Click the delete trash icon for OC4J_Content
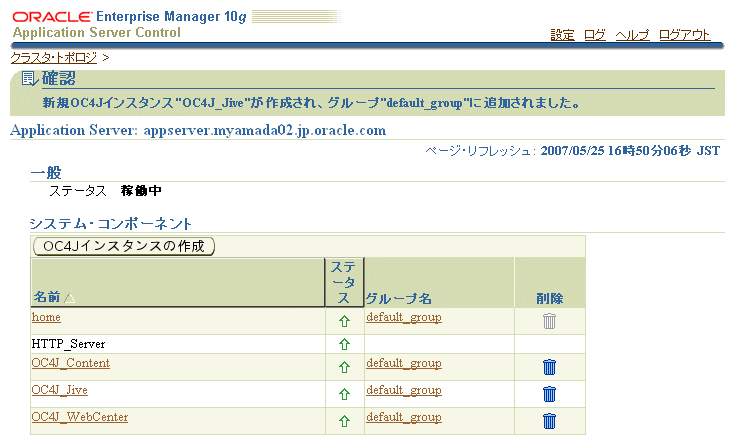The width and height of the screenshot is (732, 440). coord(549,367)
